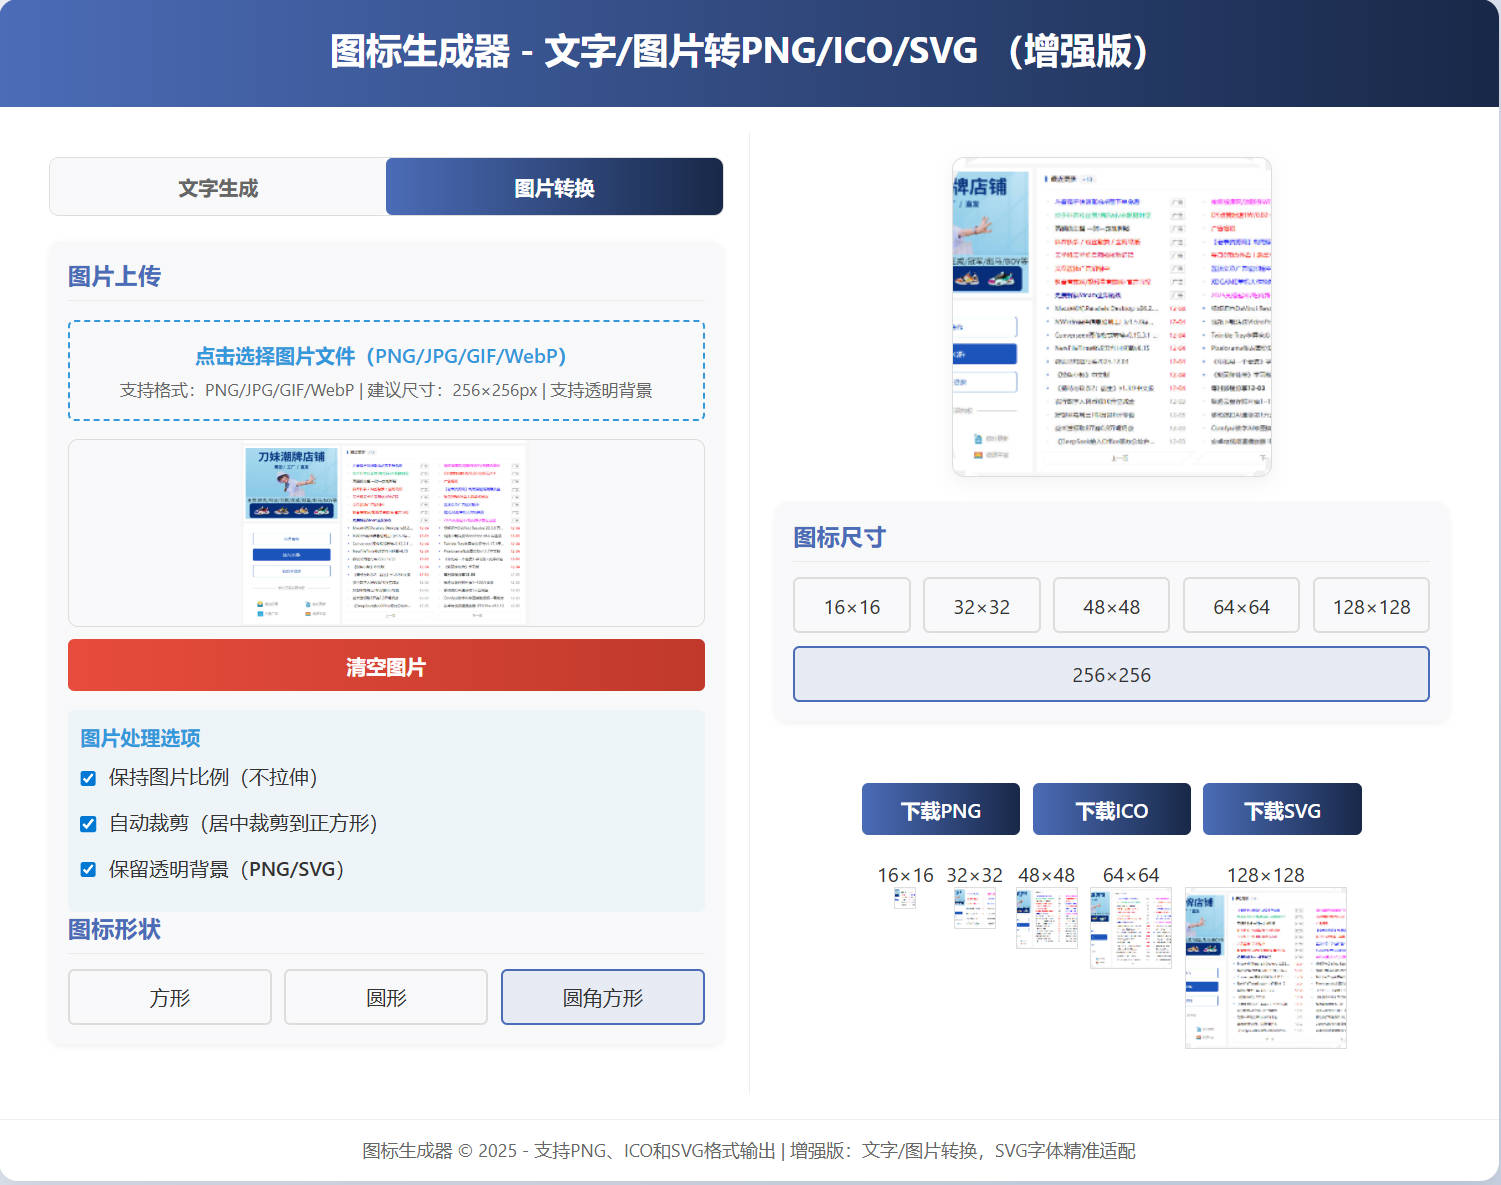Switch to the 文字生成 tab

tap(217, 186)
